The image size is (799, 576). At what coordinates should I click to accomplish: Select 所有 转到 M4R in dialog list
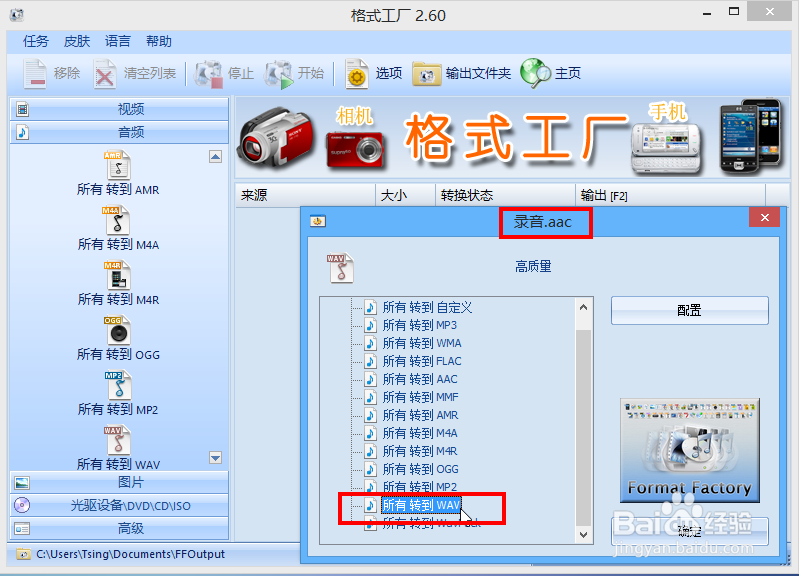pos(420,451)
